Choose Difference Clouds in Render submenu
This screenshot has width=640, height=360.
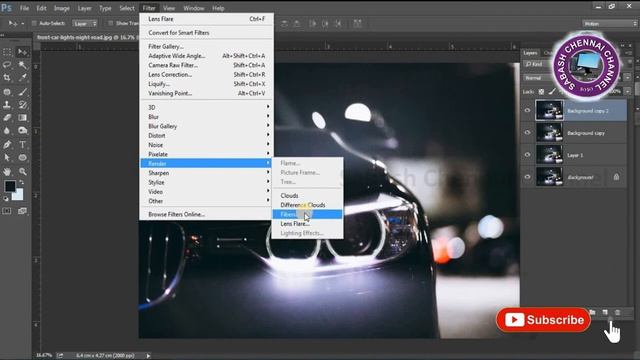click(x=307, y=205)
